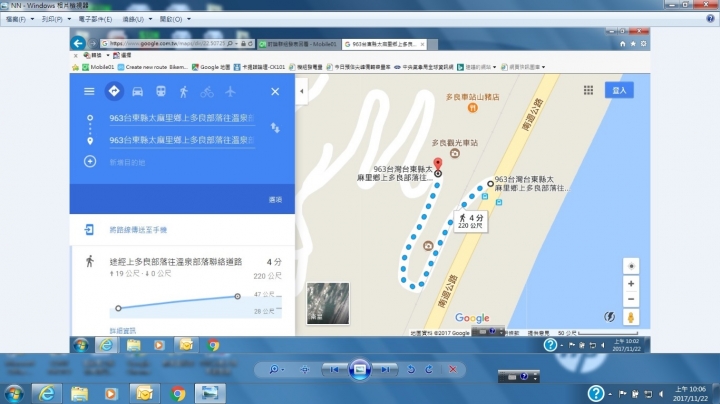Go back in Internet Explorer
The width and height of the screenshot is (720, 404).
click(78, 43)
